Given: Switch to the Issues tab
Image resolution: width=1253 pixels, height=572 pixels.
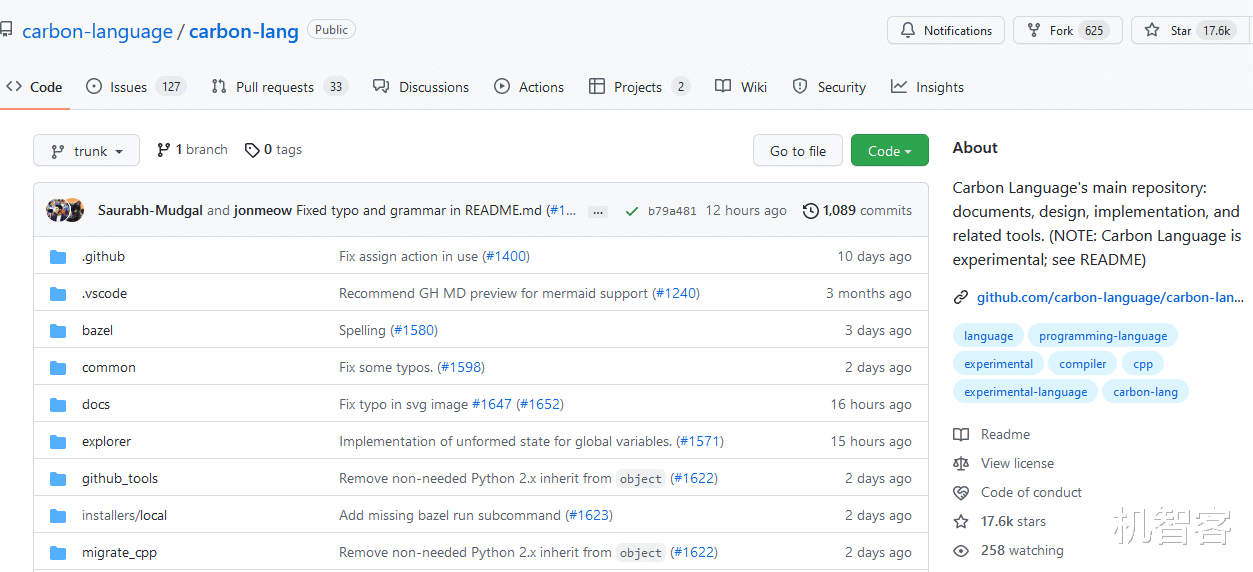Looking at the screenshot, I should click(x=136, y=87).
